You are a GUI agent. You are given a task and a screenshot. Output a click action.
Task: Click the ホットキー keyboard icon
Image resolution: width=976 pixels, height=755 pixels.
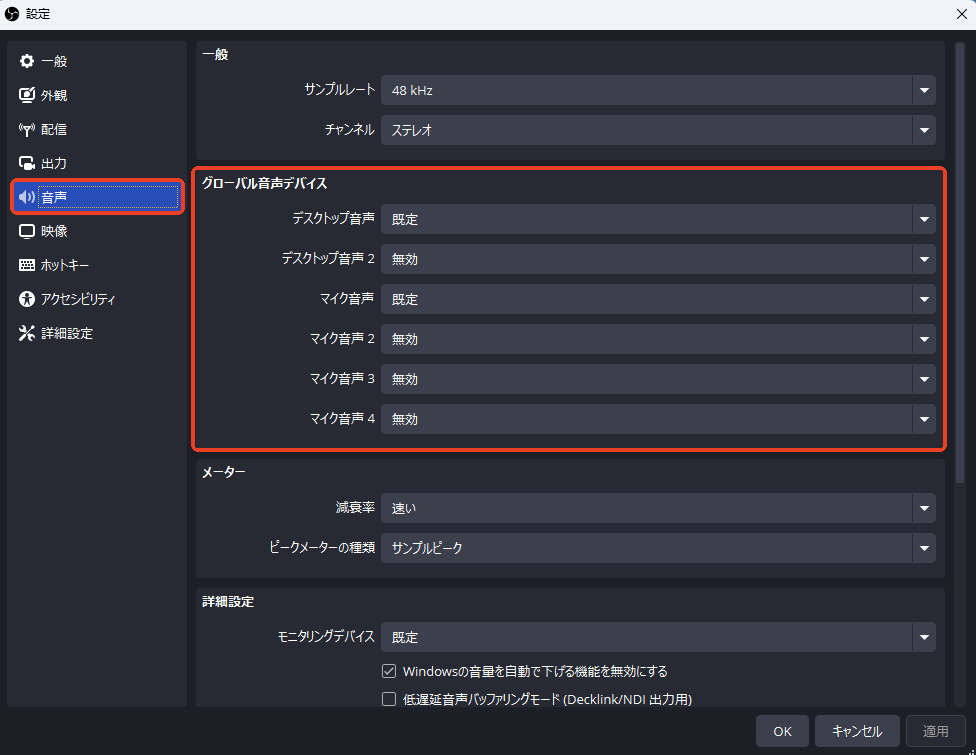point(27,265)
